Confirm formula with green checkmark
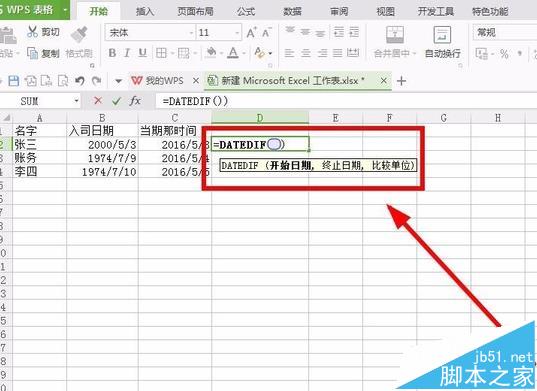 pos(116,101)
